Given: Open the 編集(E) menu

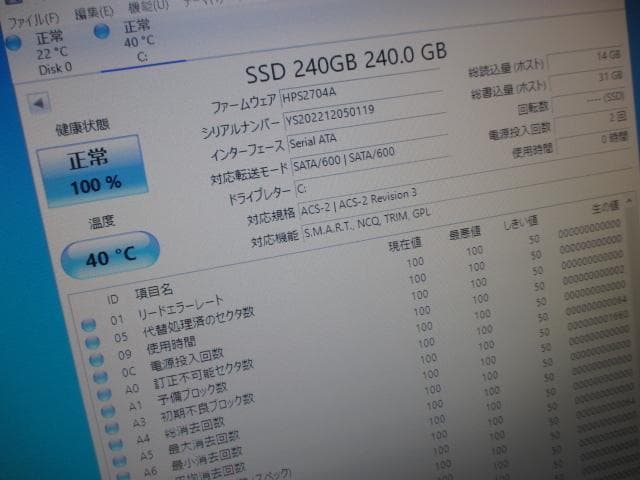Looking at the screenshot, I should (x=94, y=12).
